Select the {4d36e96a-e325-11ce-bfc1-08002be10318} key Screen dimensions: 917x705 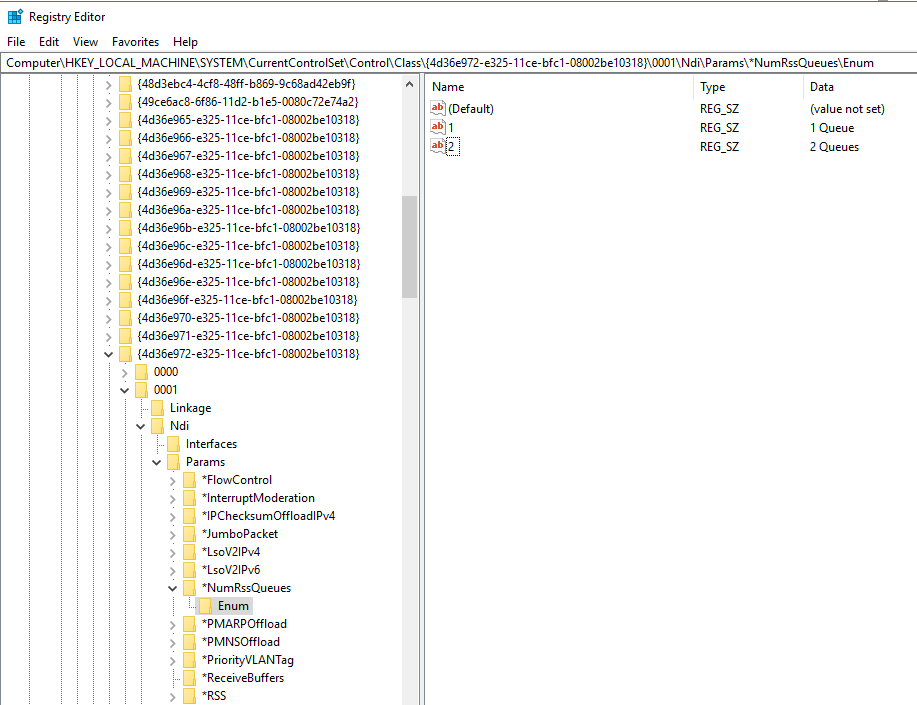point(248,210)
